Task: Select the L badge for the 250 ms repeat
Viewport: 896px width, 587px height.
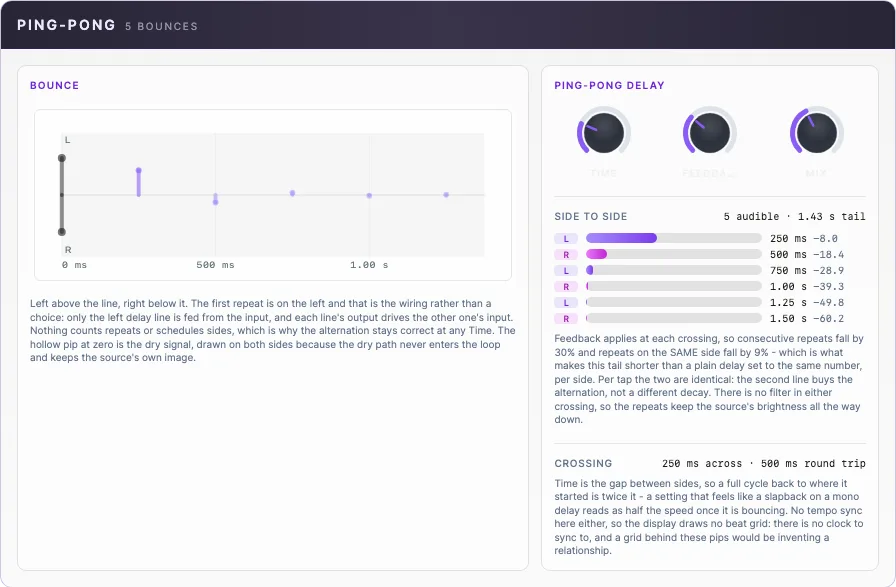Action: coord(566,238)
